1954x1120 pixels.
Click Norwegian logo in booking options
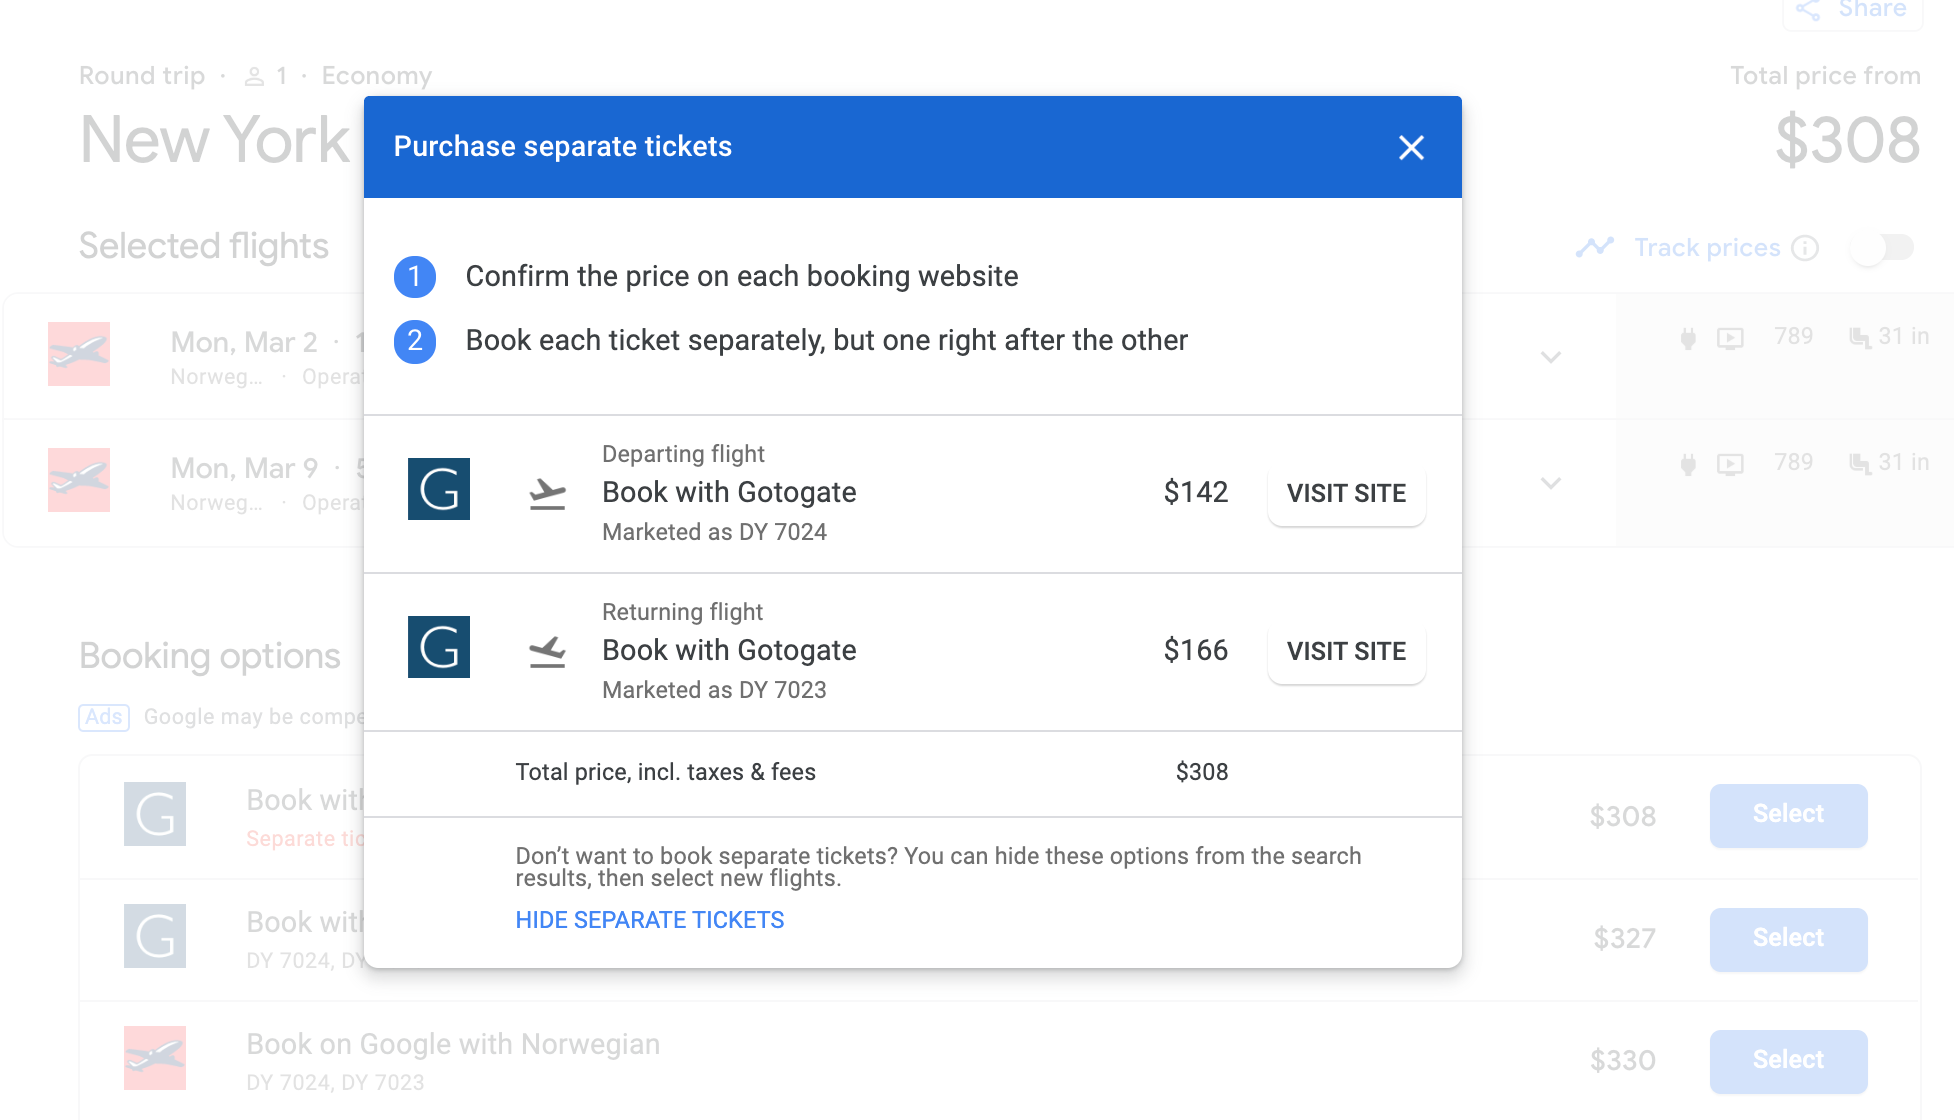(x=155, y=1058)
